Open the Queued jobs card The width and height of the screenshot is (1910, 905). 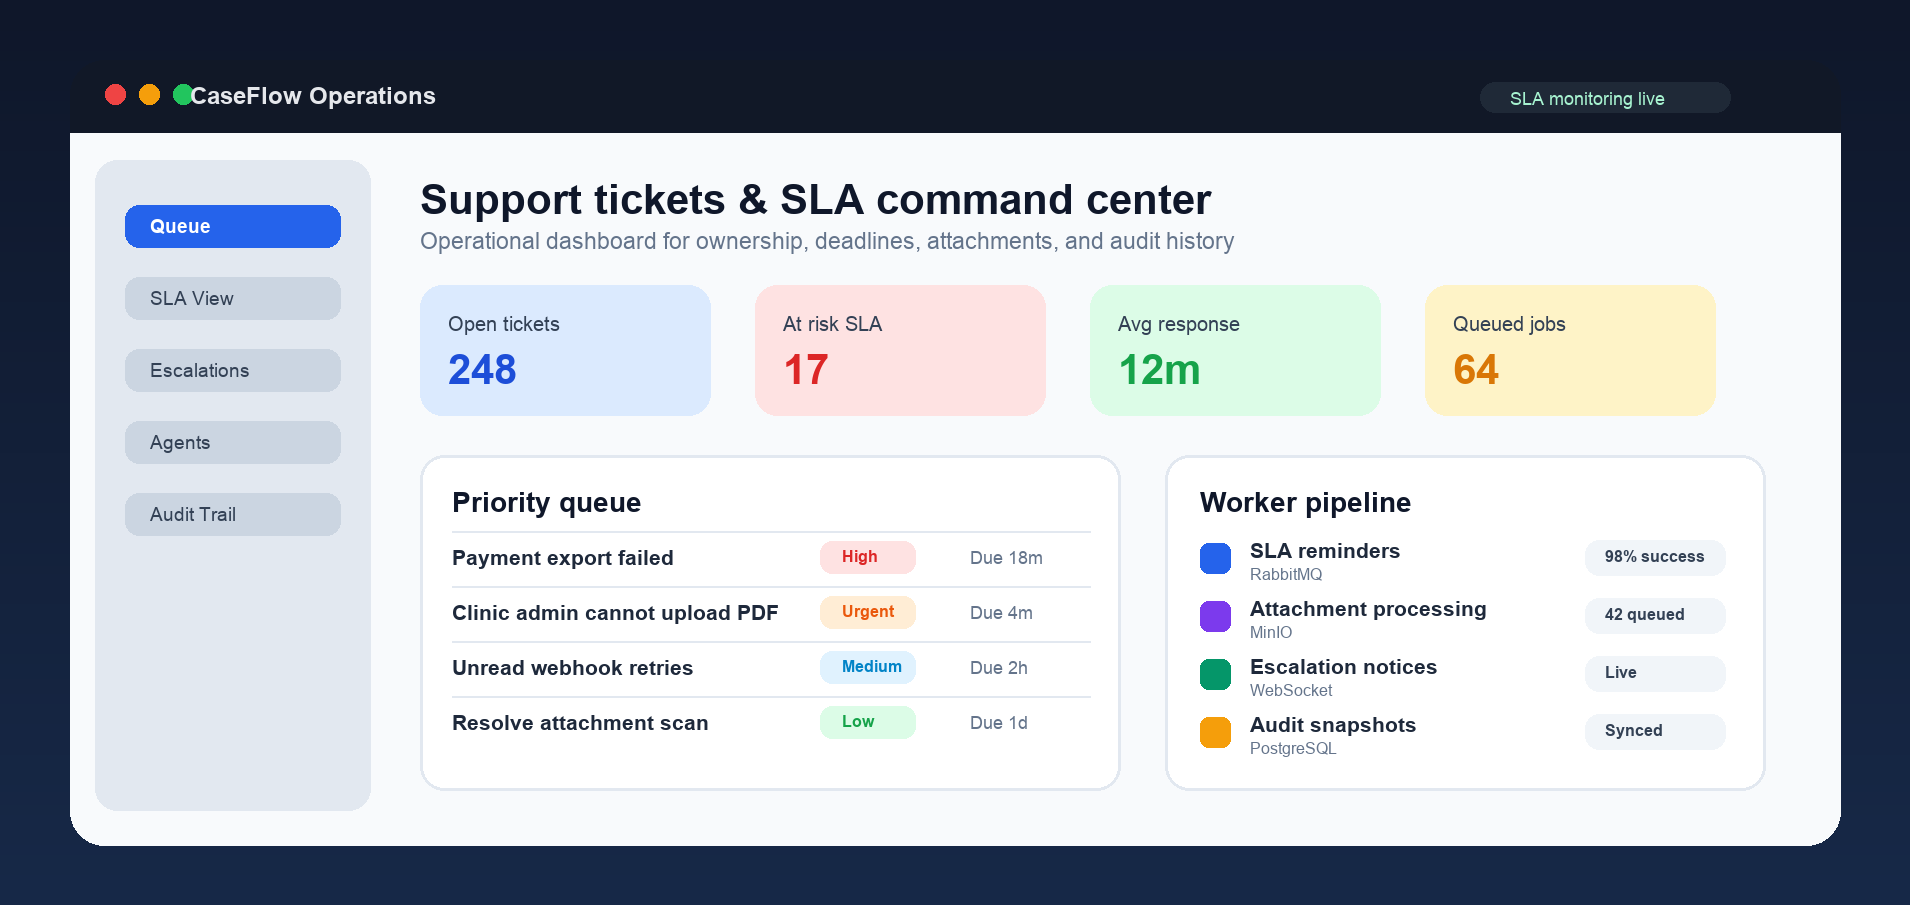pos(1570,350)
